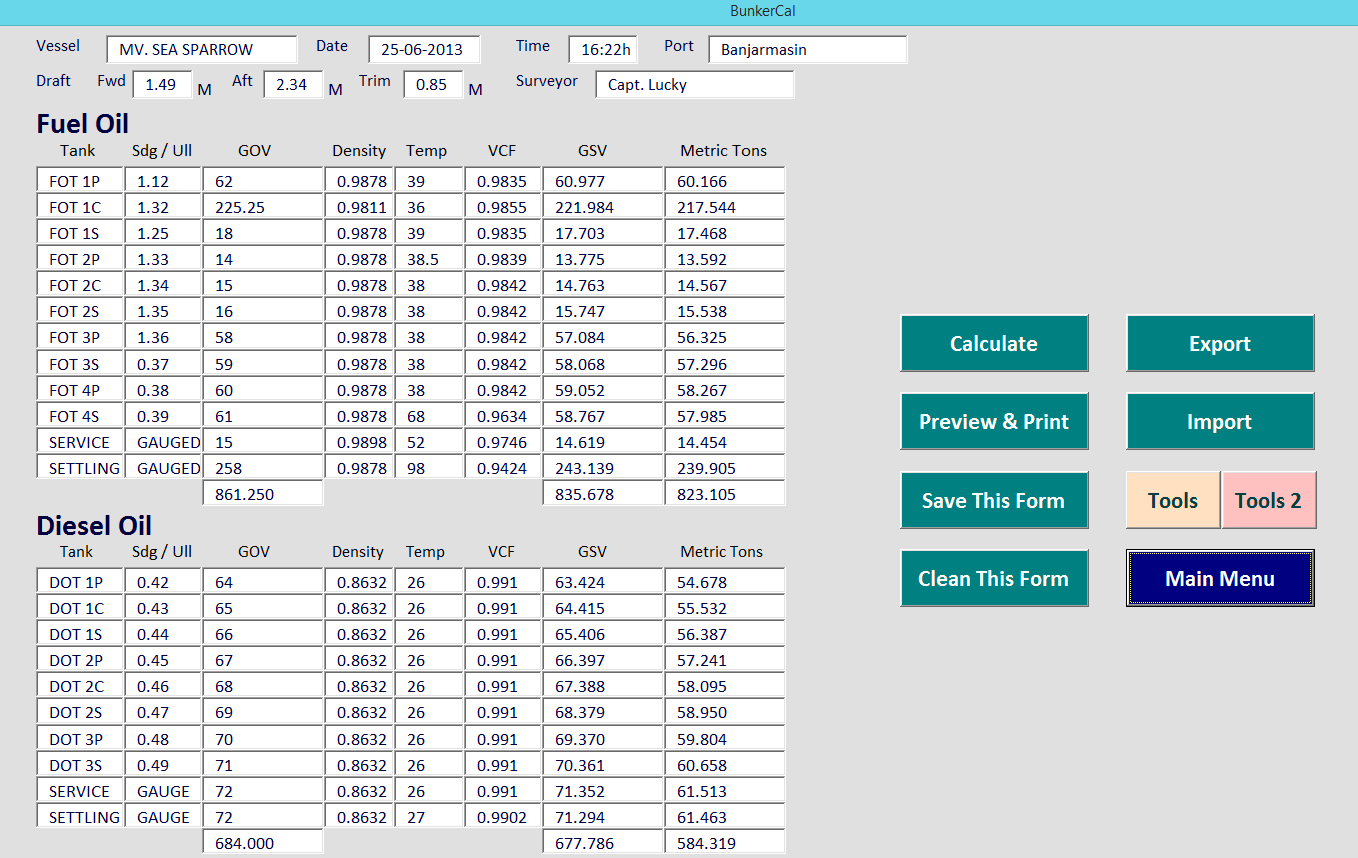Select FOT 3P GSV cell 57.084
The height and width of the screenshot is (858, 1358).
click(603, 337)
